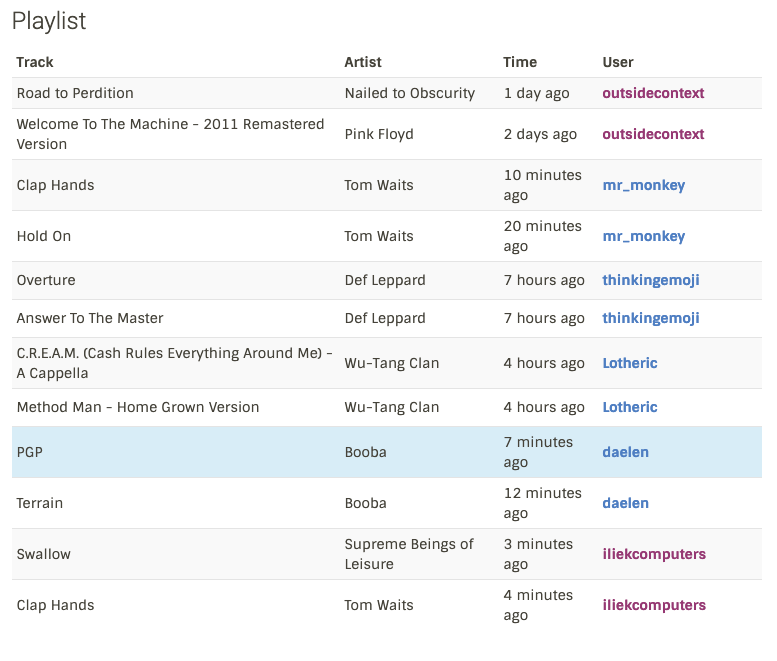The image size is (777, 661).
Task: Open iliekcomputers link on last Clap Hands row
Action: (x=654, y=606)
